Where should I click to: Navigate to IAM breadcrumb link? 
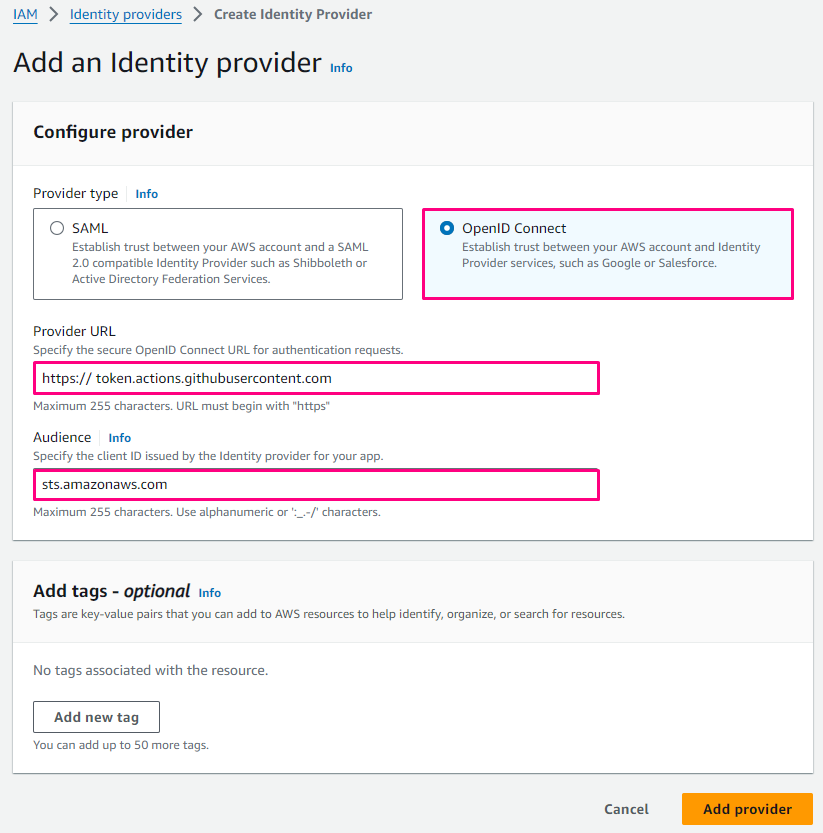[25, 15]
